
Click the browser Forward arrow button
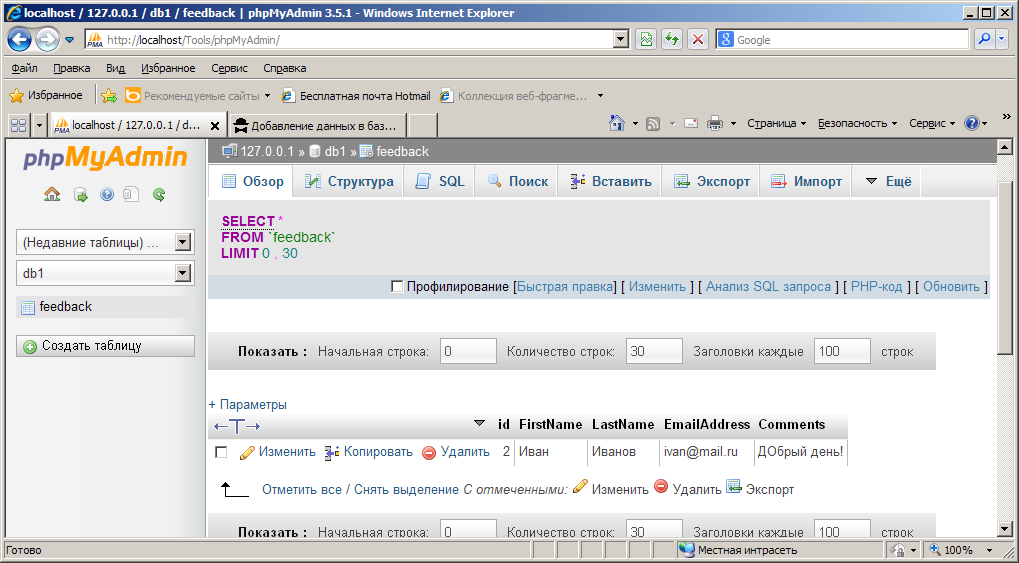point(47,40)
